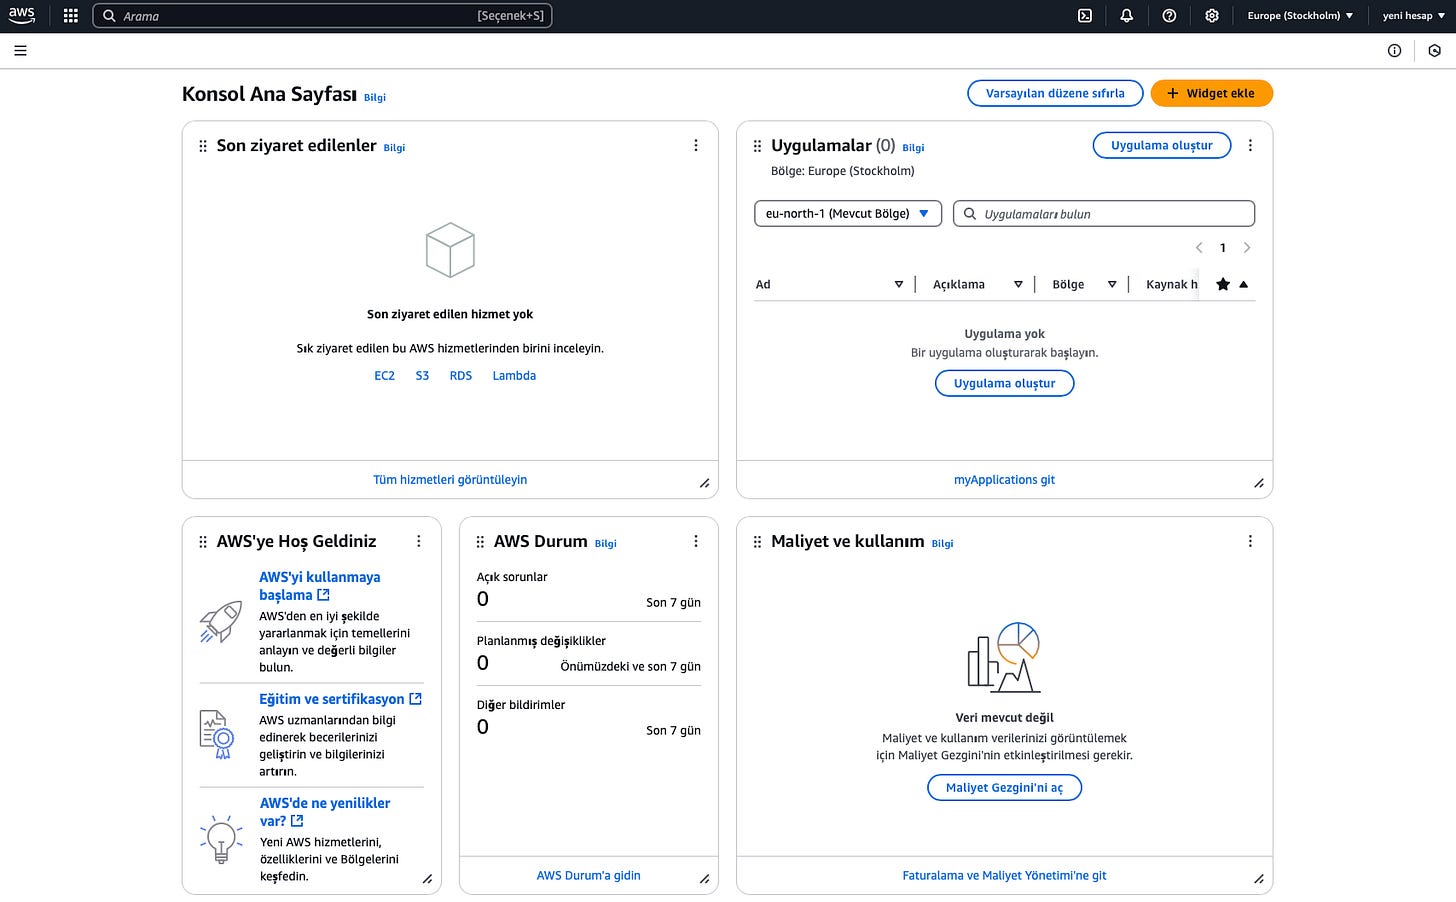Screen dimensions: 1456x902
Task: Click resize handle of AWS Durum widget
Action: [x=705, y=880]
